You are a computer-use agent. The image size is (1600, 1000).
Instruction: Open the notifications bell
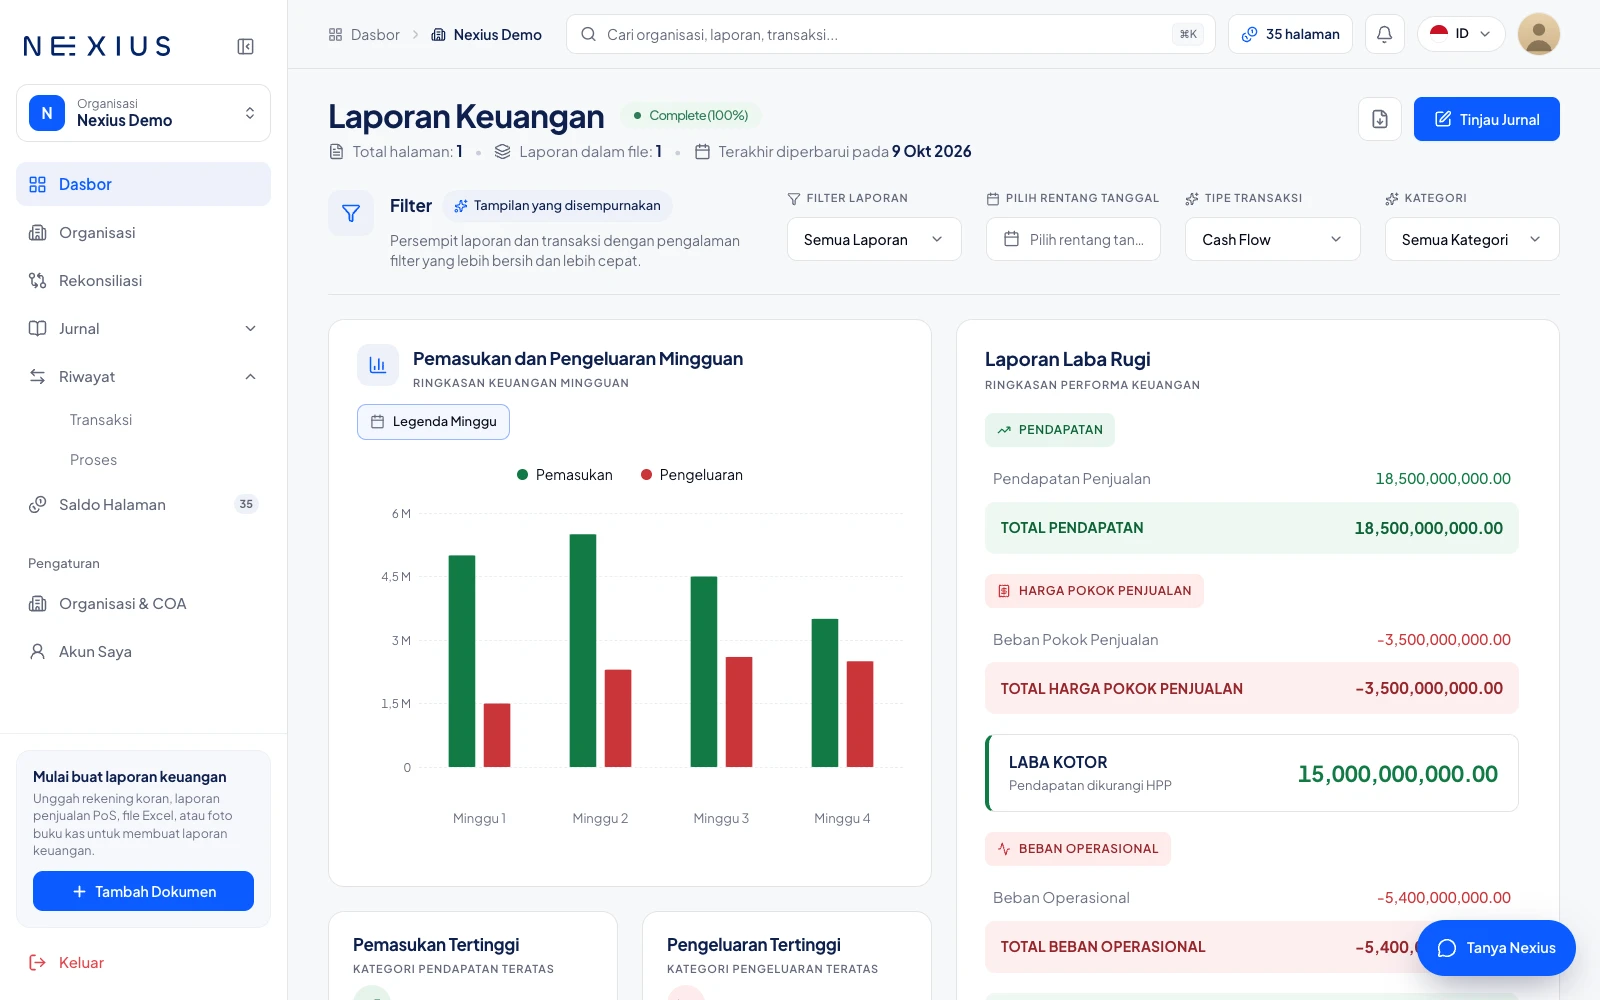pos(1384,34)
